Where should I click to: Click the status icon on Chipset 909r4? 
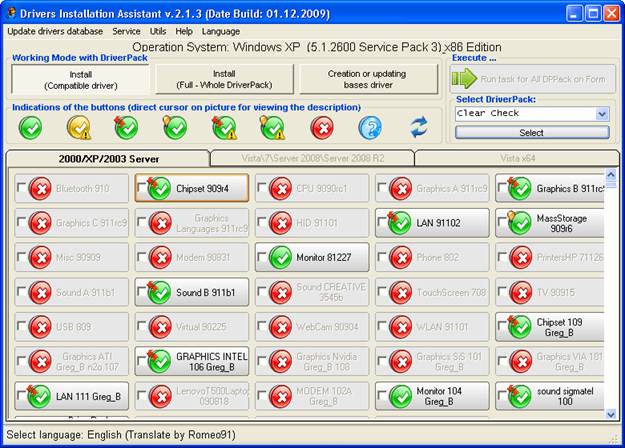pos(160,188)
